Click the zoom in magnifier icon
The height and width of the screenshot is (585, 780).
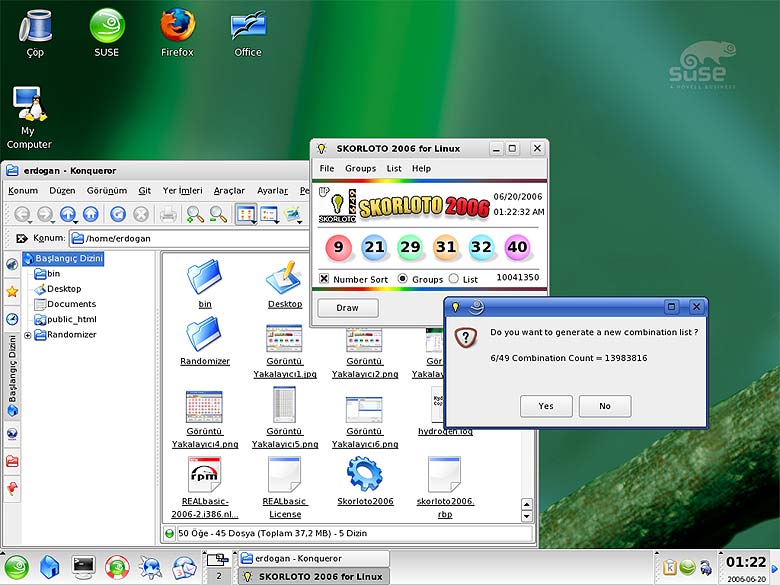pos(194,213)
